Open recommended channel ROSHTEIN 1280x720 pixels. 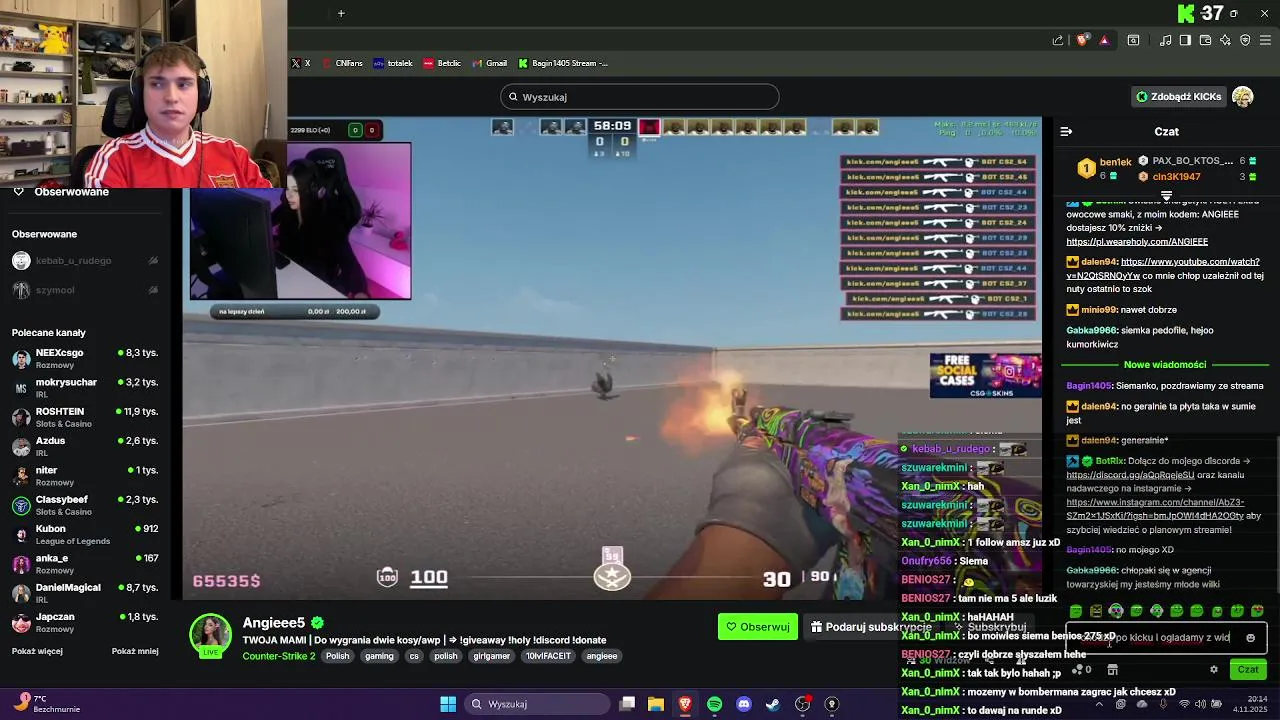[85, 417]
